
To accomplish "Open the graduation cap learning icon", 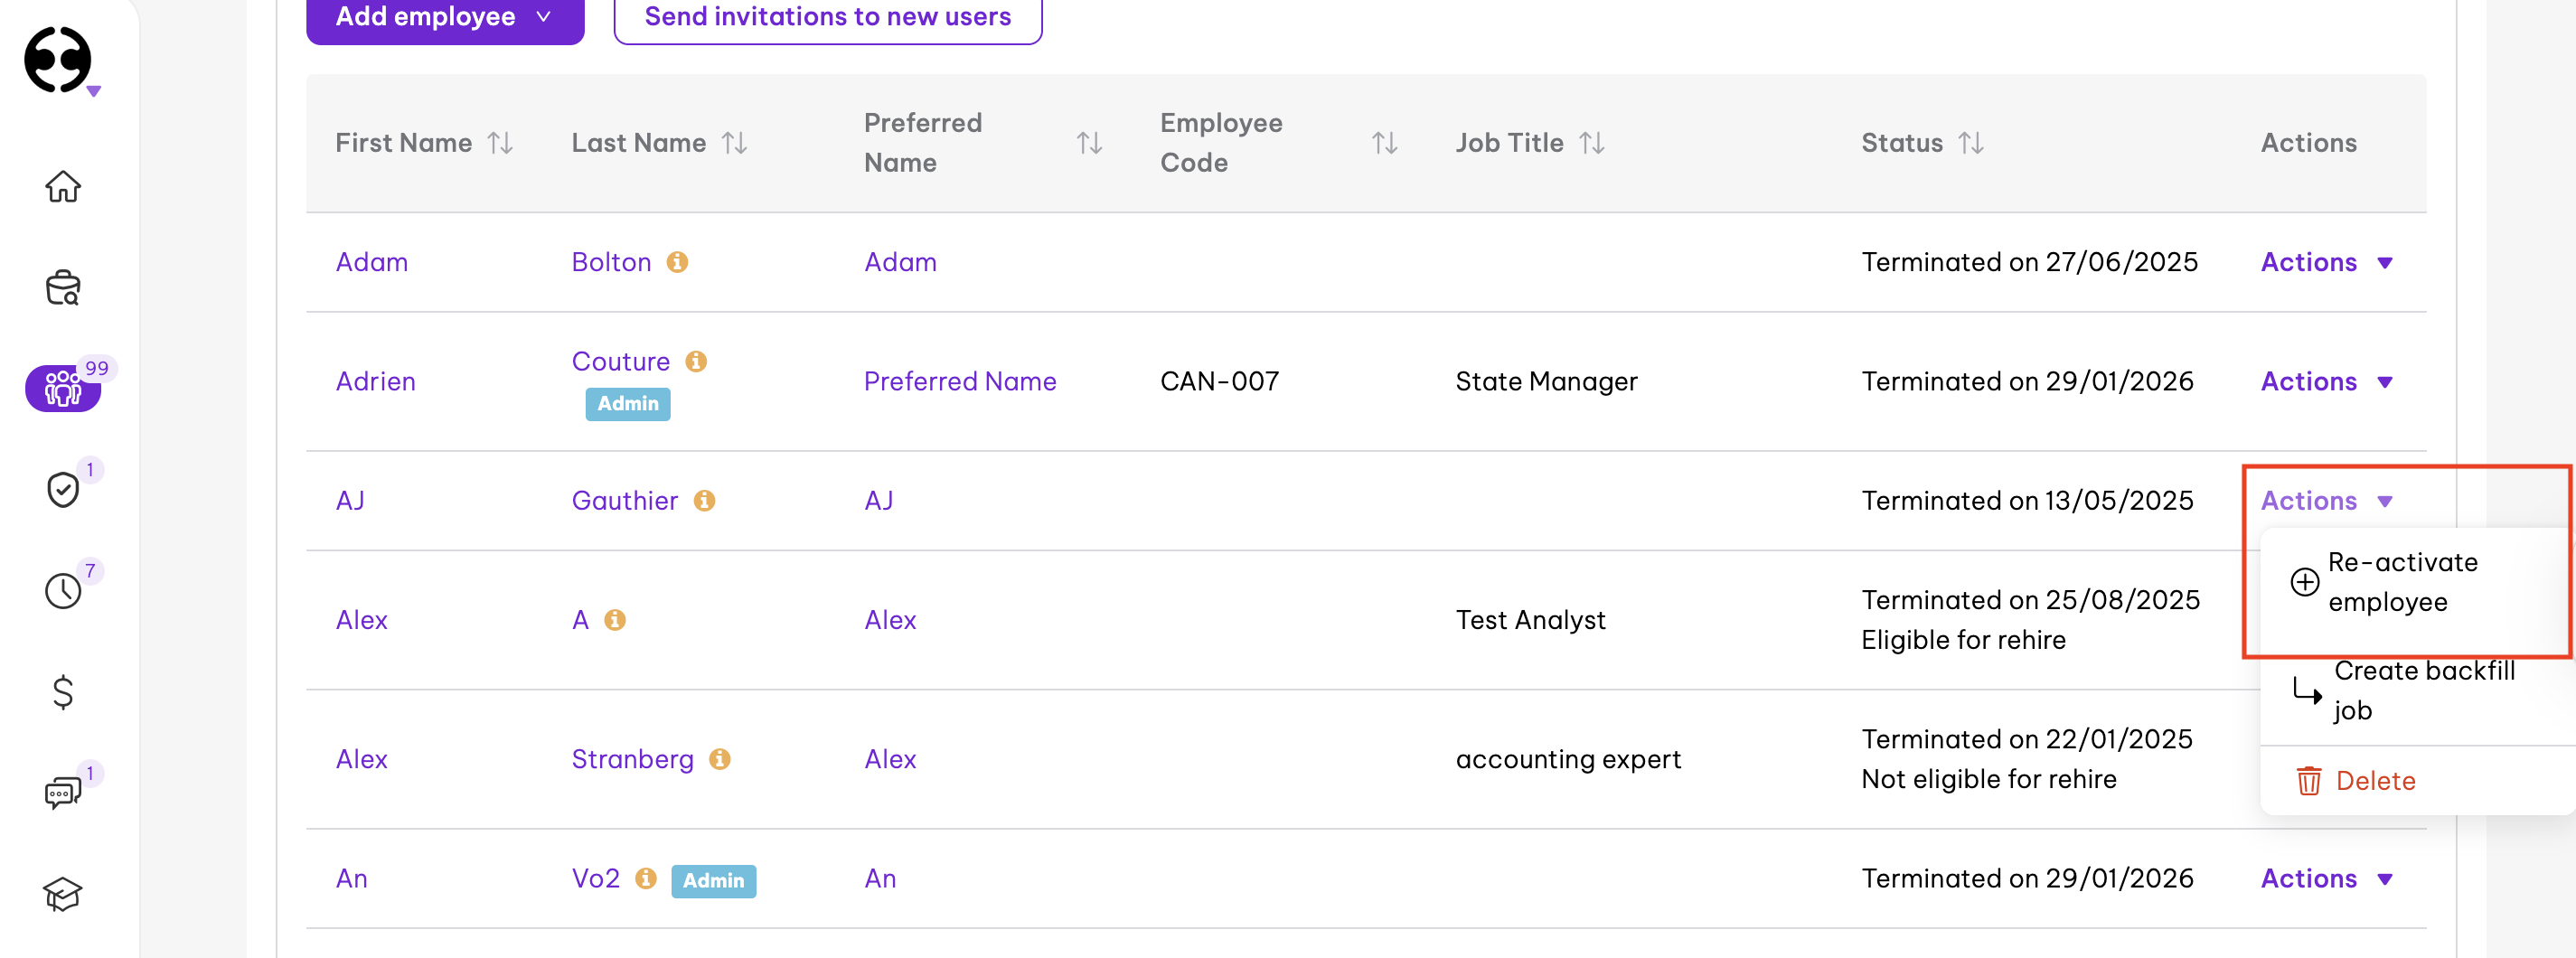I will [62, 894].
